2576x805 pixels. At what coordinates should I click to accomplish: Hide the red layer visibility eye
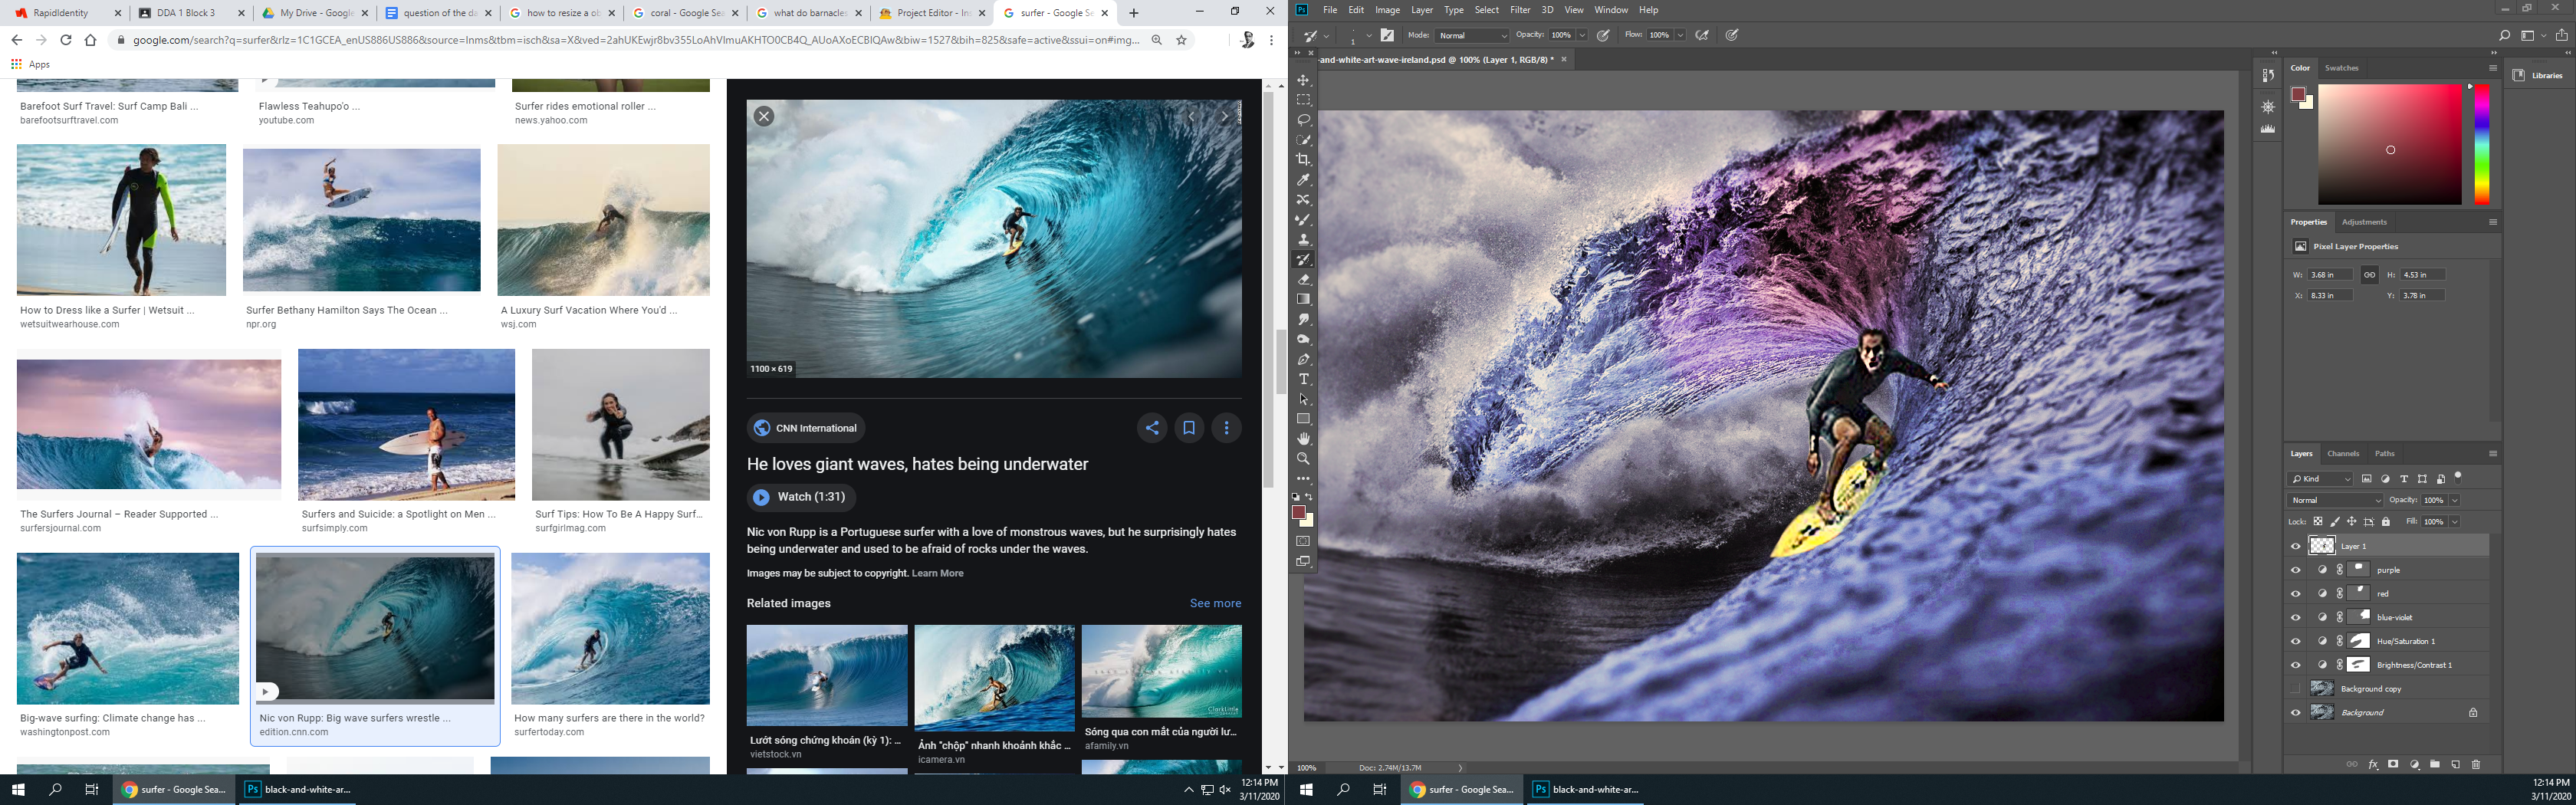tap(2295, 594)
